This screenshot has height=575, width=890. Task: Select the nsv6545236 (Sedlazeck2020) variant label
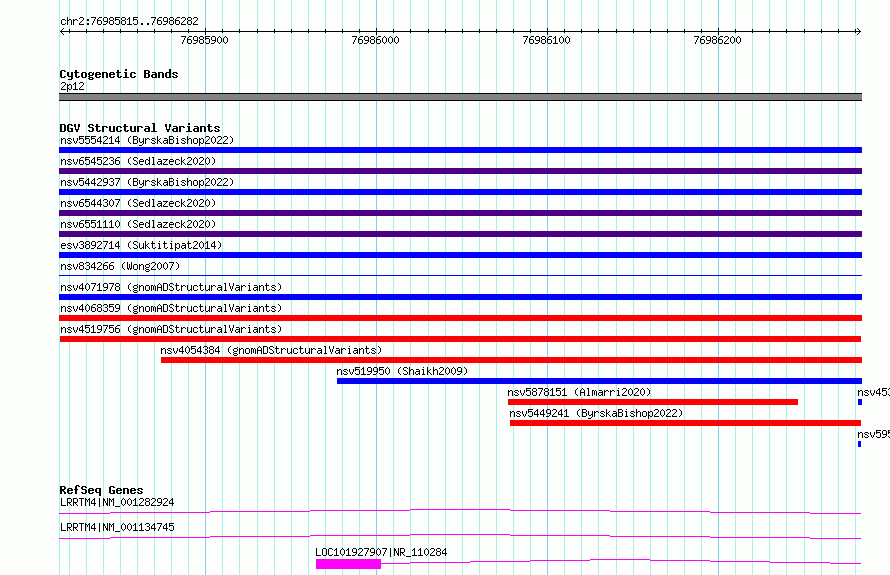click(x=138, y=161)
